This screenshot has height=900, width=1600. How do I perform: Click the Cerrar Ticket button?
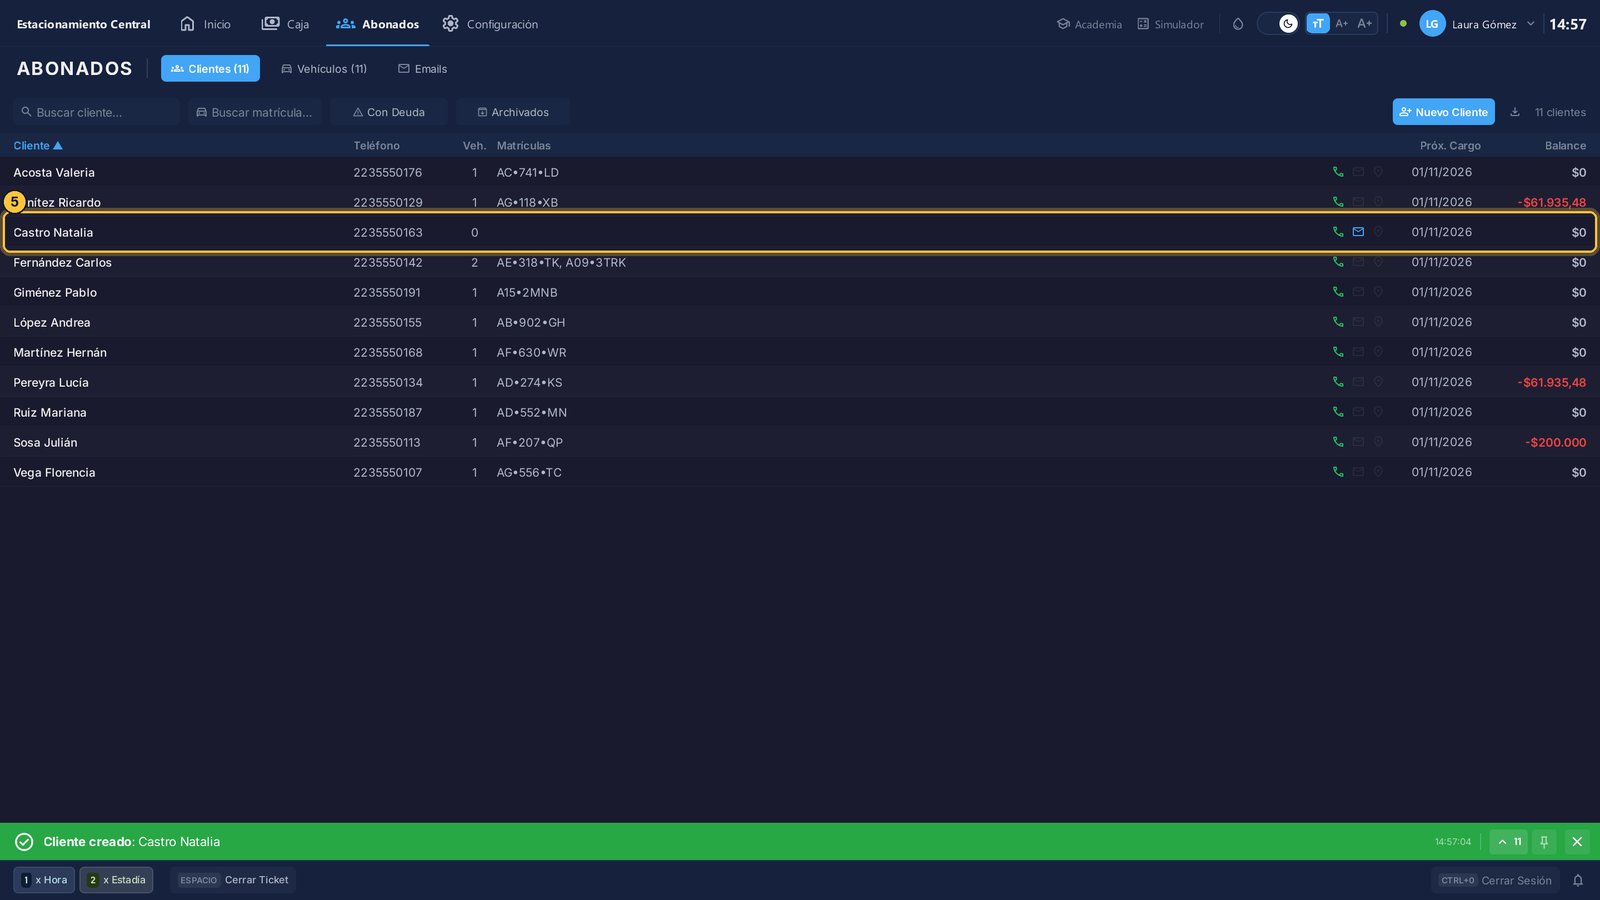[233, 880]
